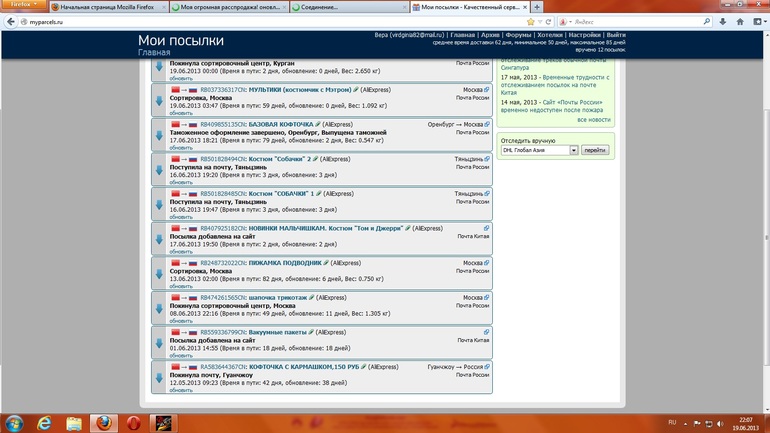Image resolution: width=770 pixels, height=433 pixels.
Task: Click the page vertical scrollbar thumb
Action: [x=767, y=236]
